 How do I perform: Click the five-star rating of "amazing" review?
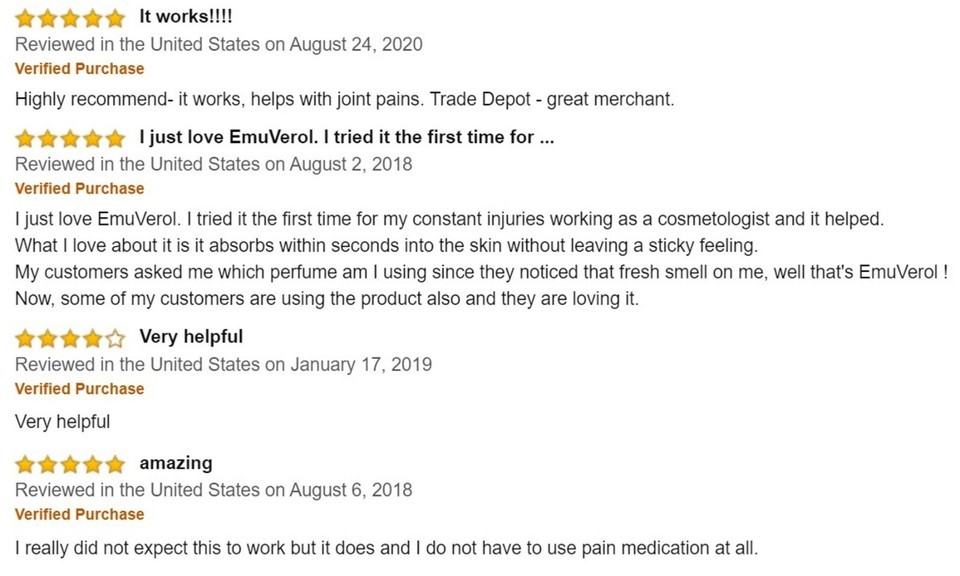[70, 464]
